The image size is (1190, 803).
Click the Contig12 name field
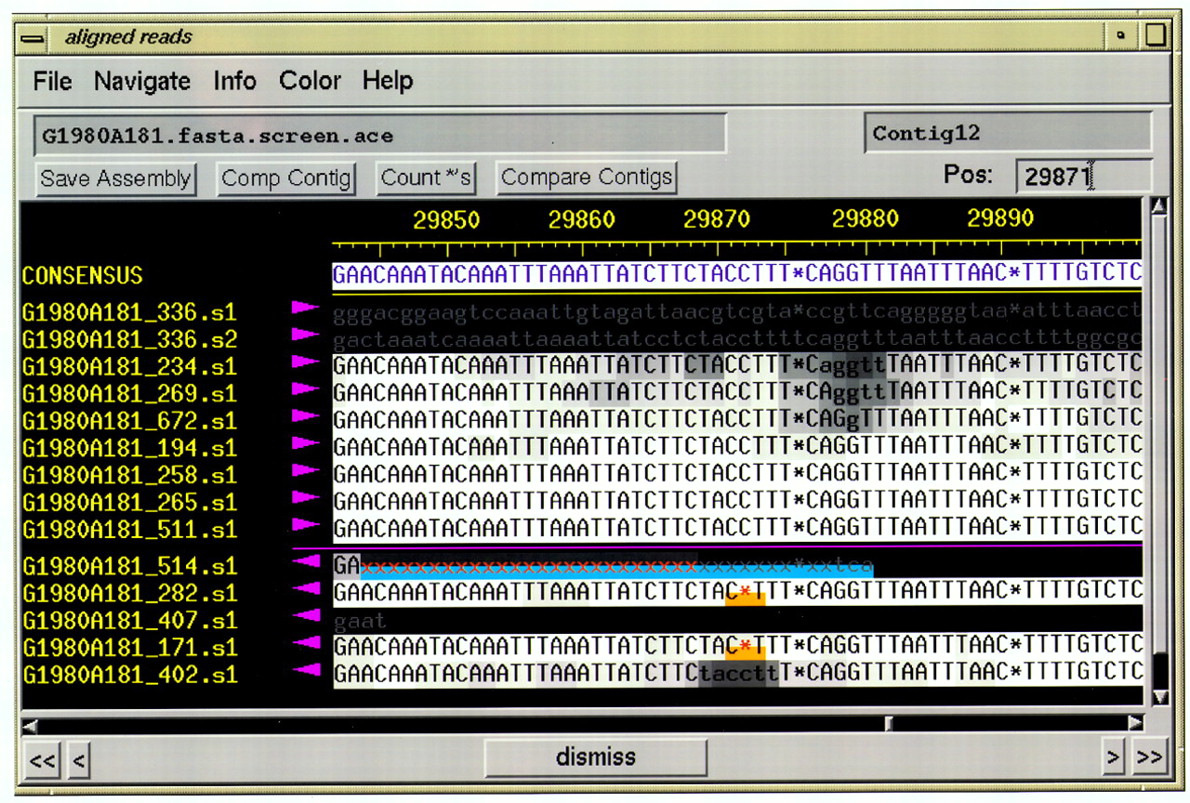click(1008, 133)
